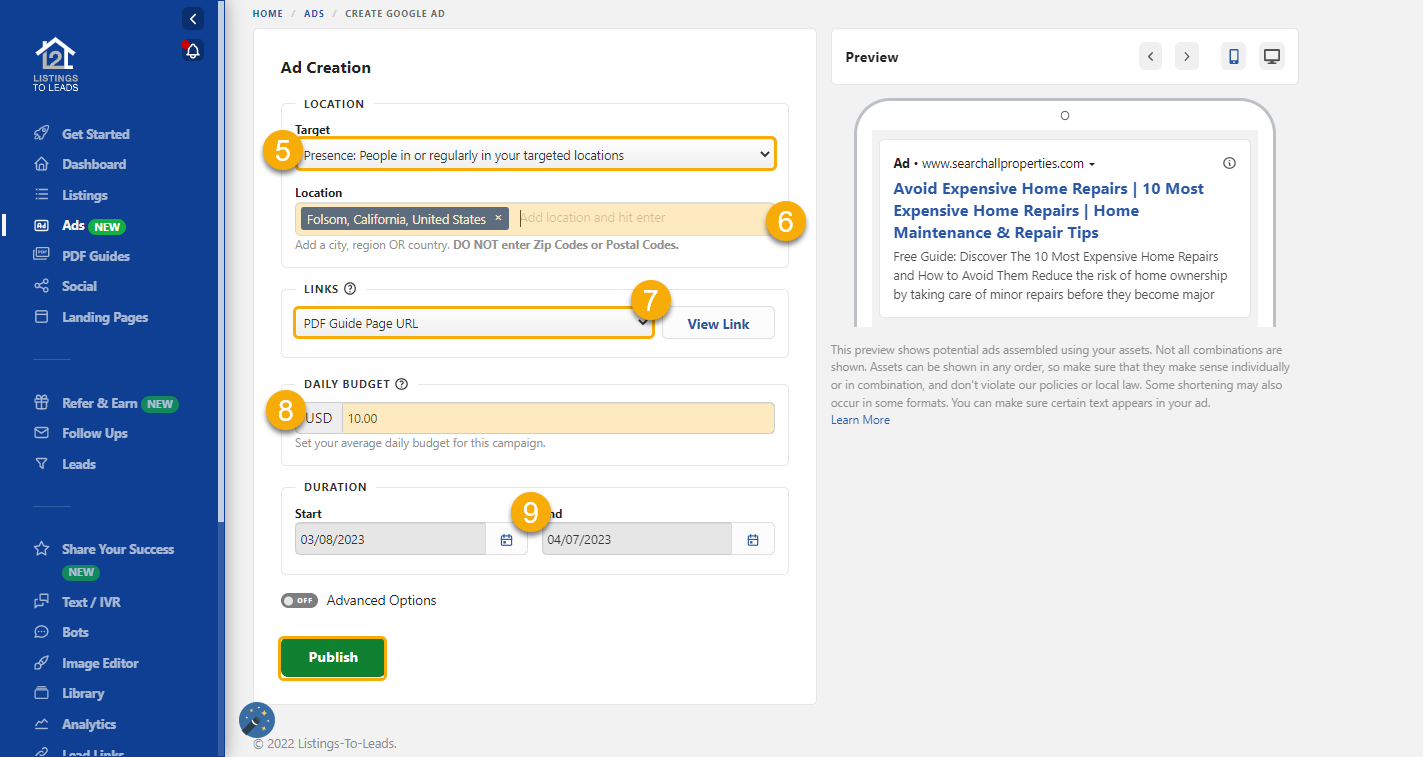This screenshot has height=757, width=1423.
Task: Open the Analytics section
Action: pyautogui.click(x=91, y=723)
